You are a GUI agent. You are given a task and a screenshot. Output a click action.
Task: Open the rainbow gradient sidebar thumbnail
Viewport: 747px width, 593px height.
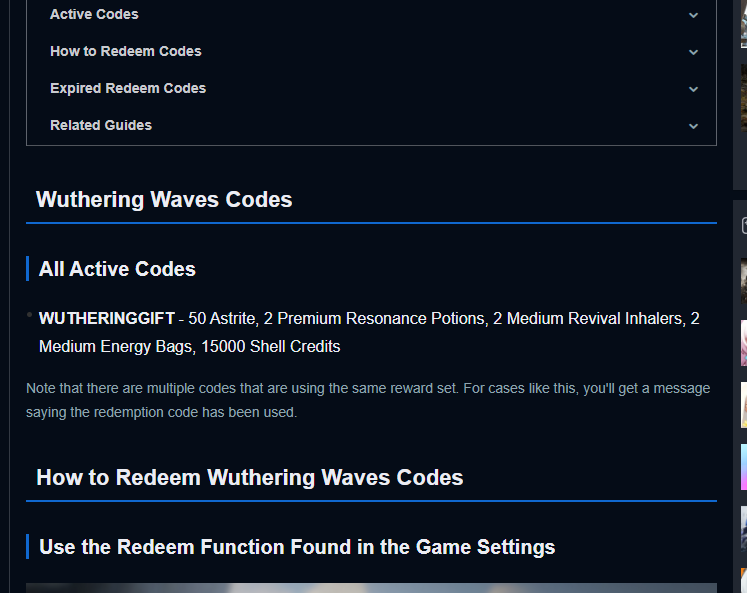(x=743, y=466)
